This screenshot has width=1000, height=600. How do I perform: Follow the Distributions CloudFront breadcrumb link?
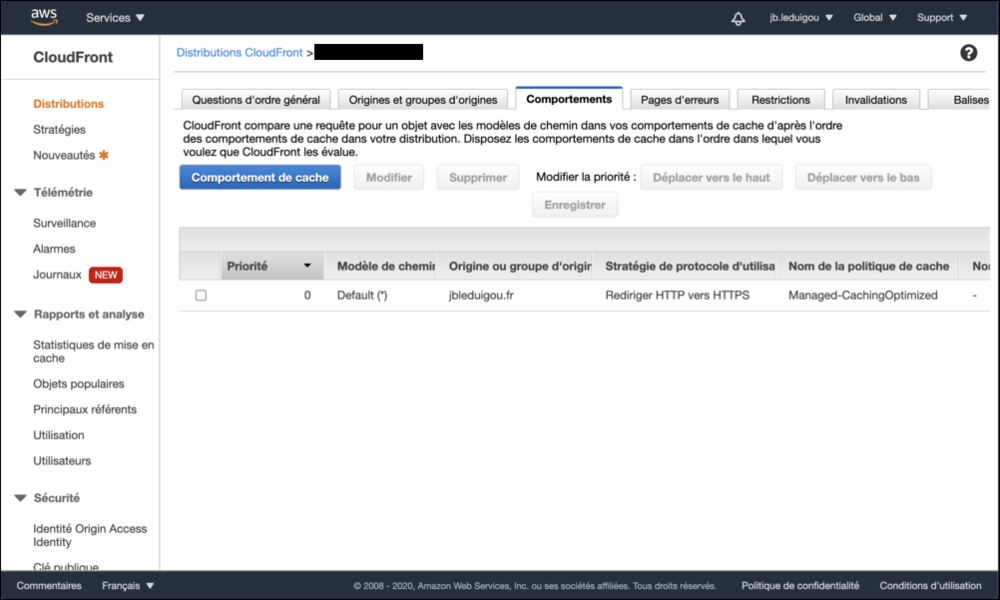point(239,52)
